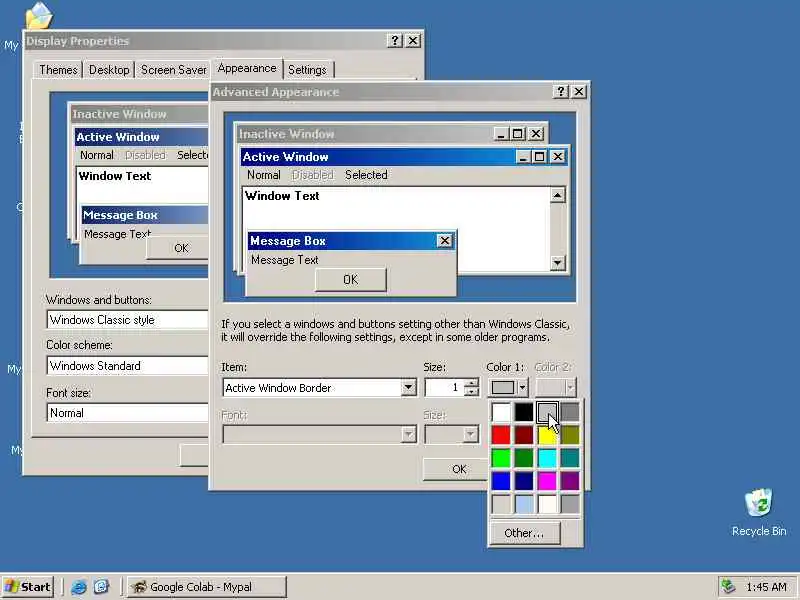The height and width of the screenshot is (600, 800).
Task: Choose the cream off-white swatch
Action: (x=547, y=504)
